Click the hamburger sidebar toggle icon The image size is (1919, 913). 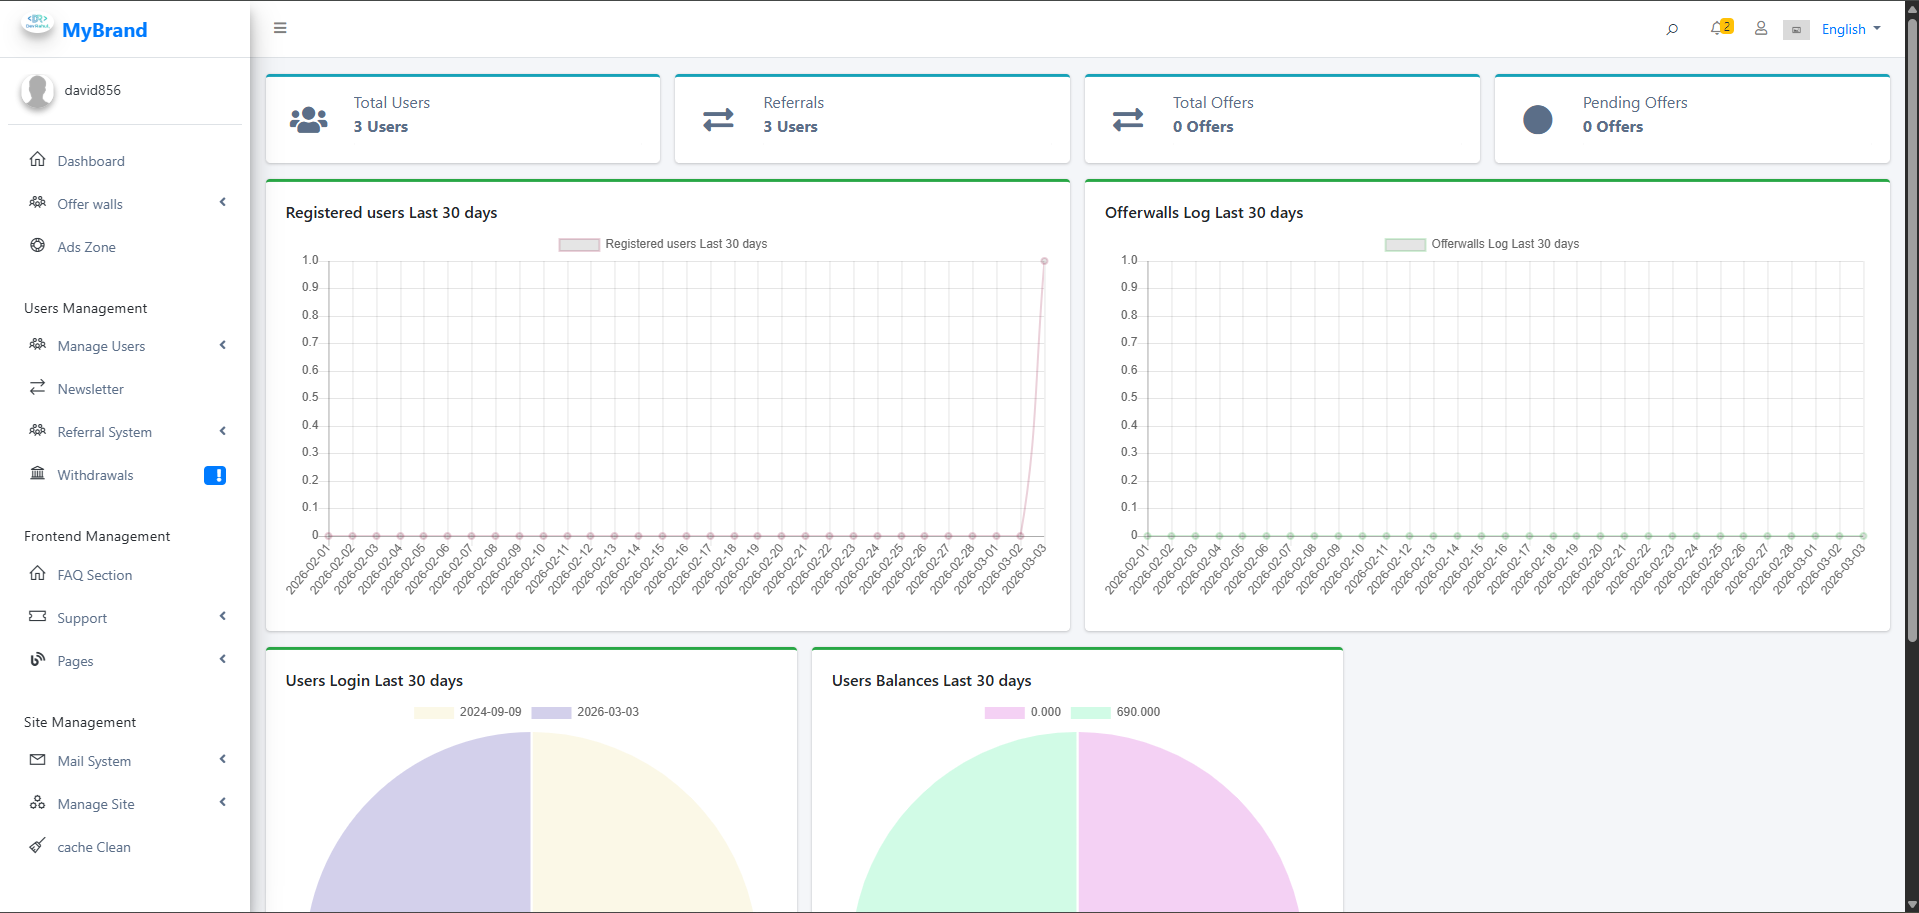[280, 28]
